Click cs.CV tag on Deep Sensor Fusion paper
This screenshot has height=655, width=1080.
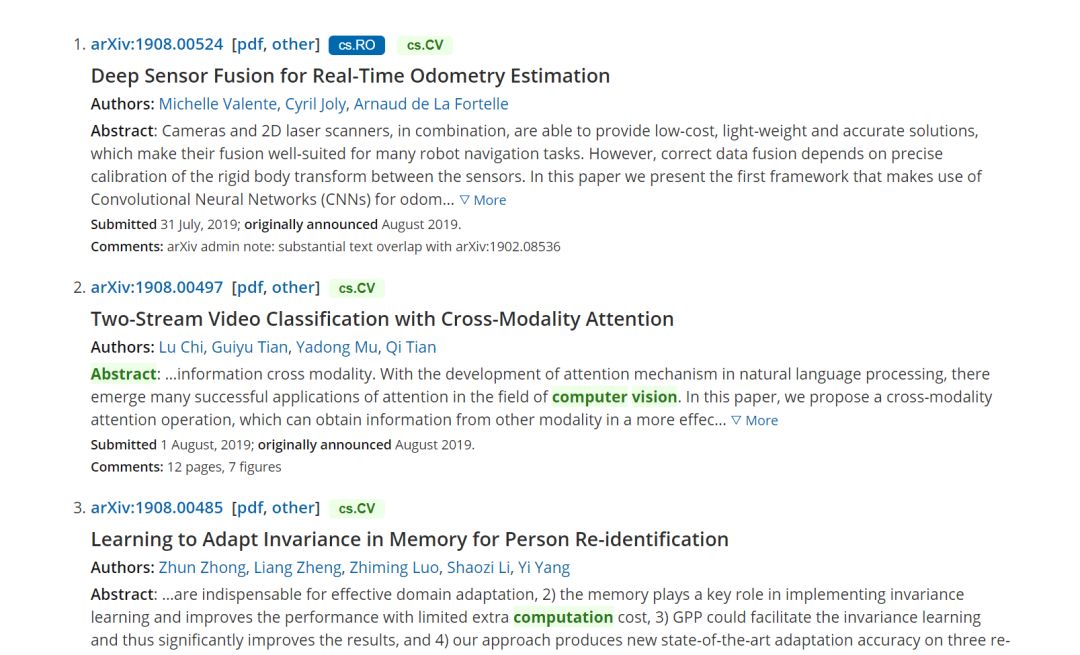tap(425, 45)
